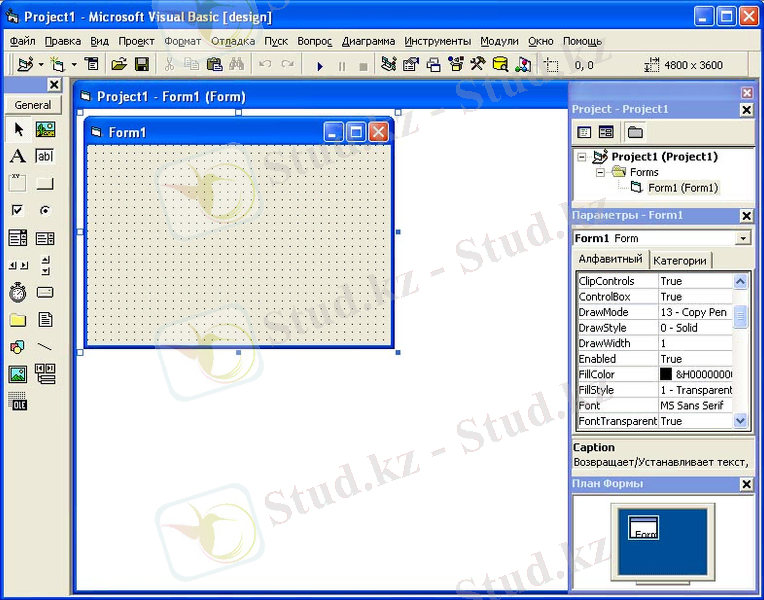Click the FillColor black color swatch

pos(666,374)
